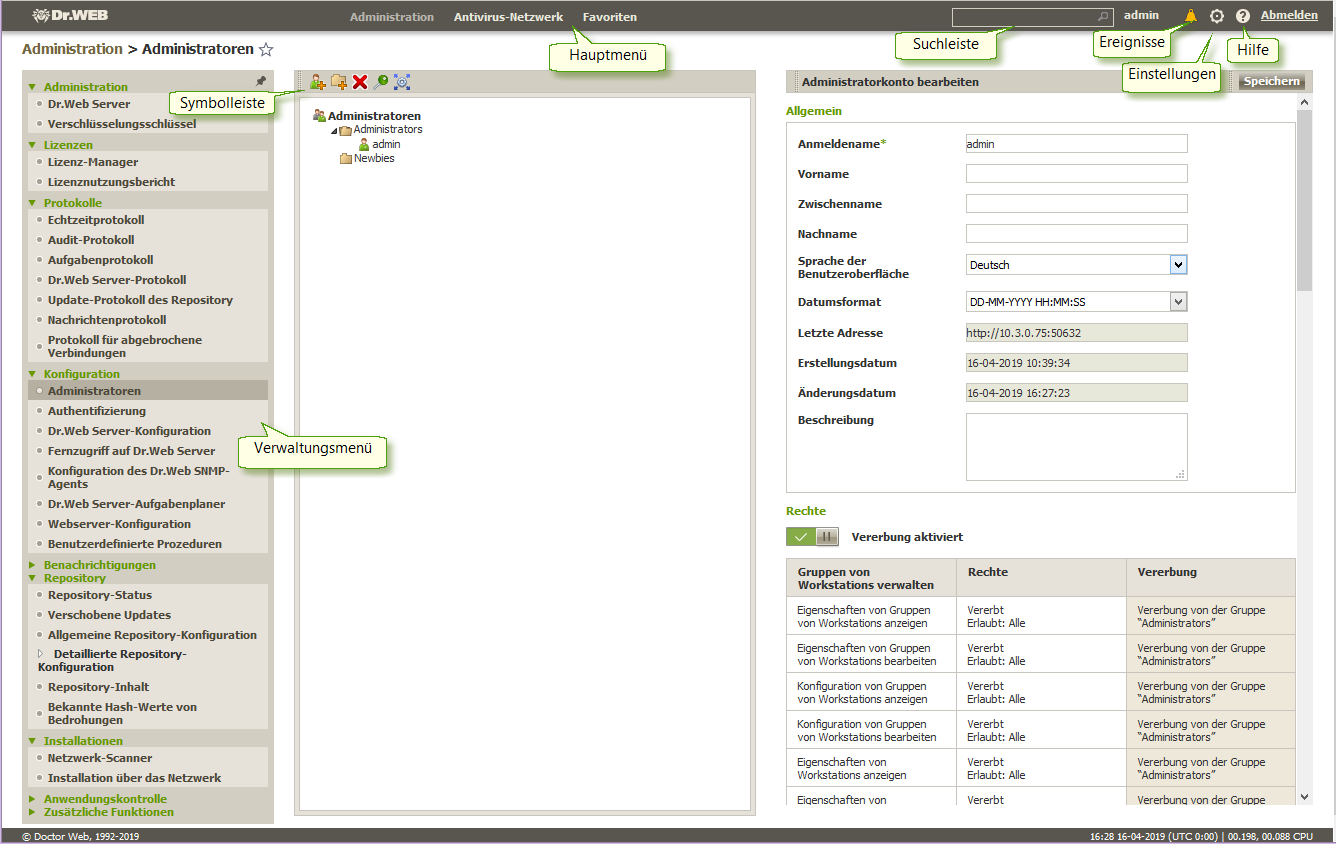Click the Beschreibung text area

(x=1076, y=447)
